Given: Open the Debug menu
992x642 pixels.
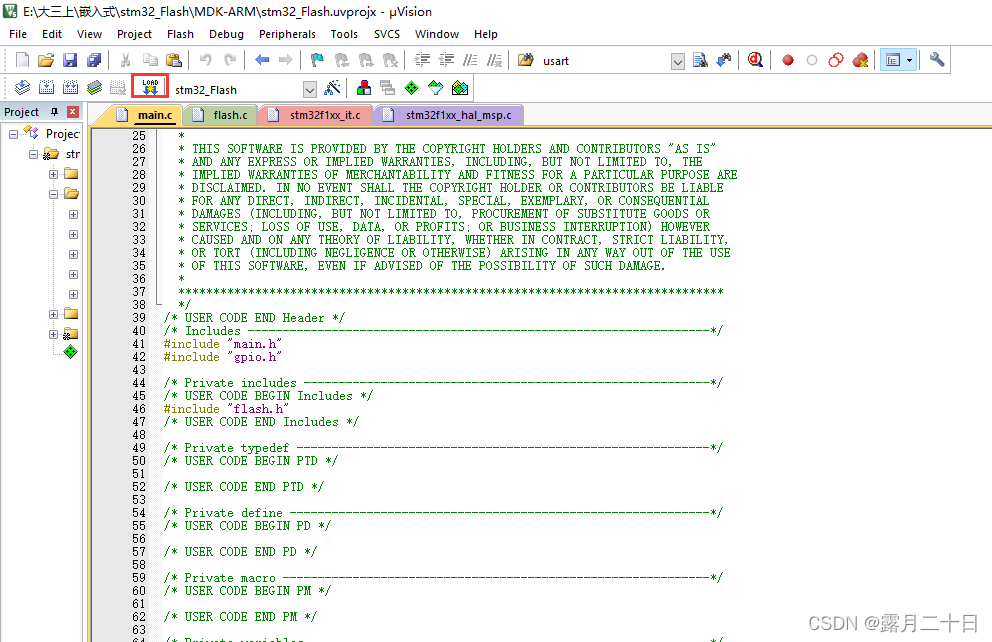Looking at the screenshot, I should click(226, 34).
